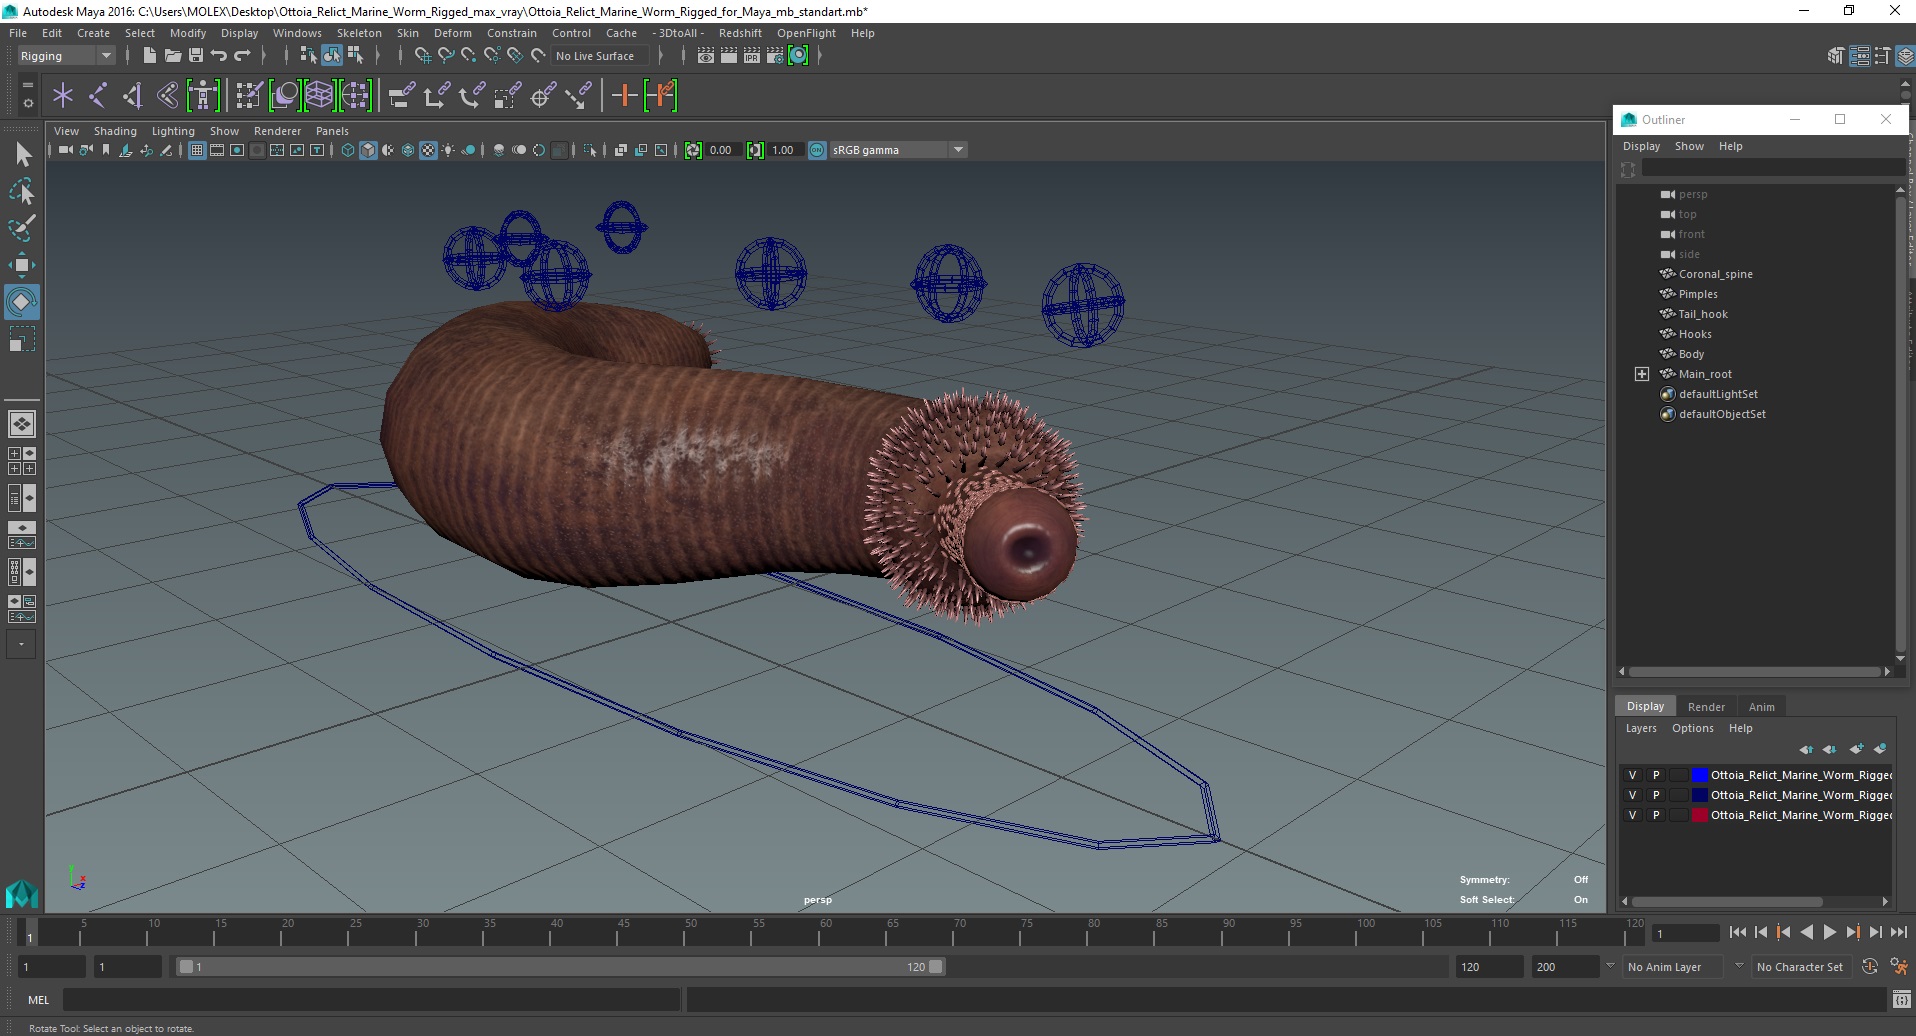Click the Lattice deformer shelf icon
This screenshot has height=1036, width=1916.
(x=319, y=96)
